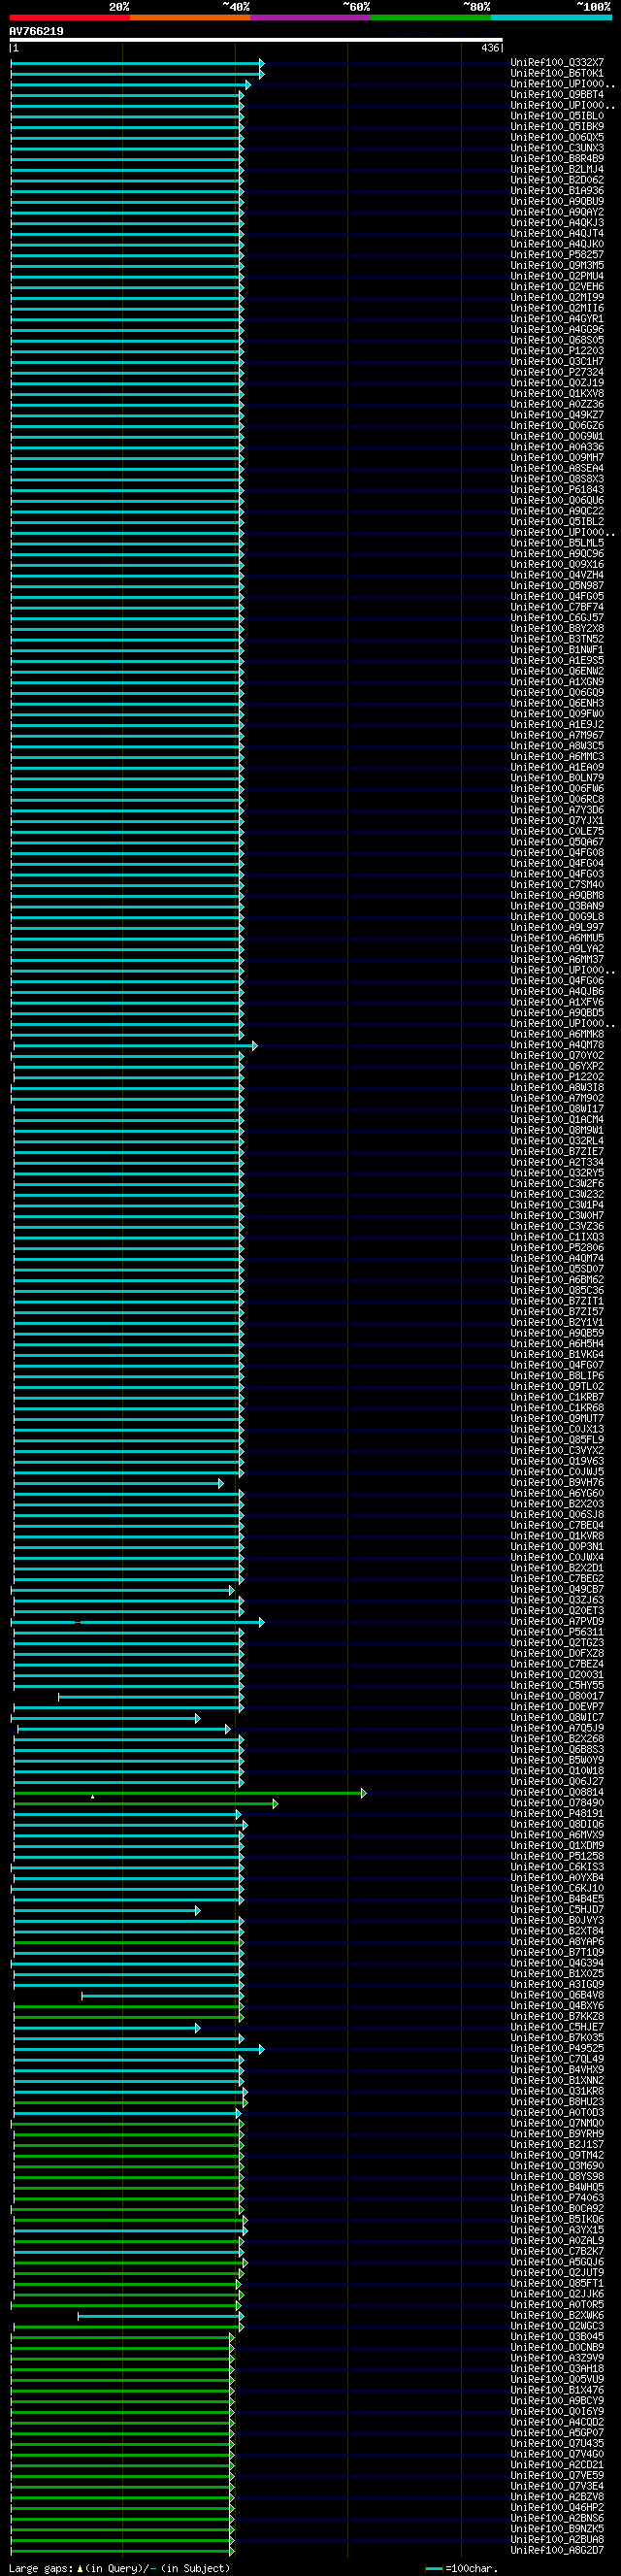
Task: Click UniRef100_B8R4B9 label
Action: pos(557,159)
